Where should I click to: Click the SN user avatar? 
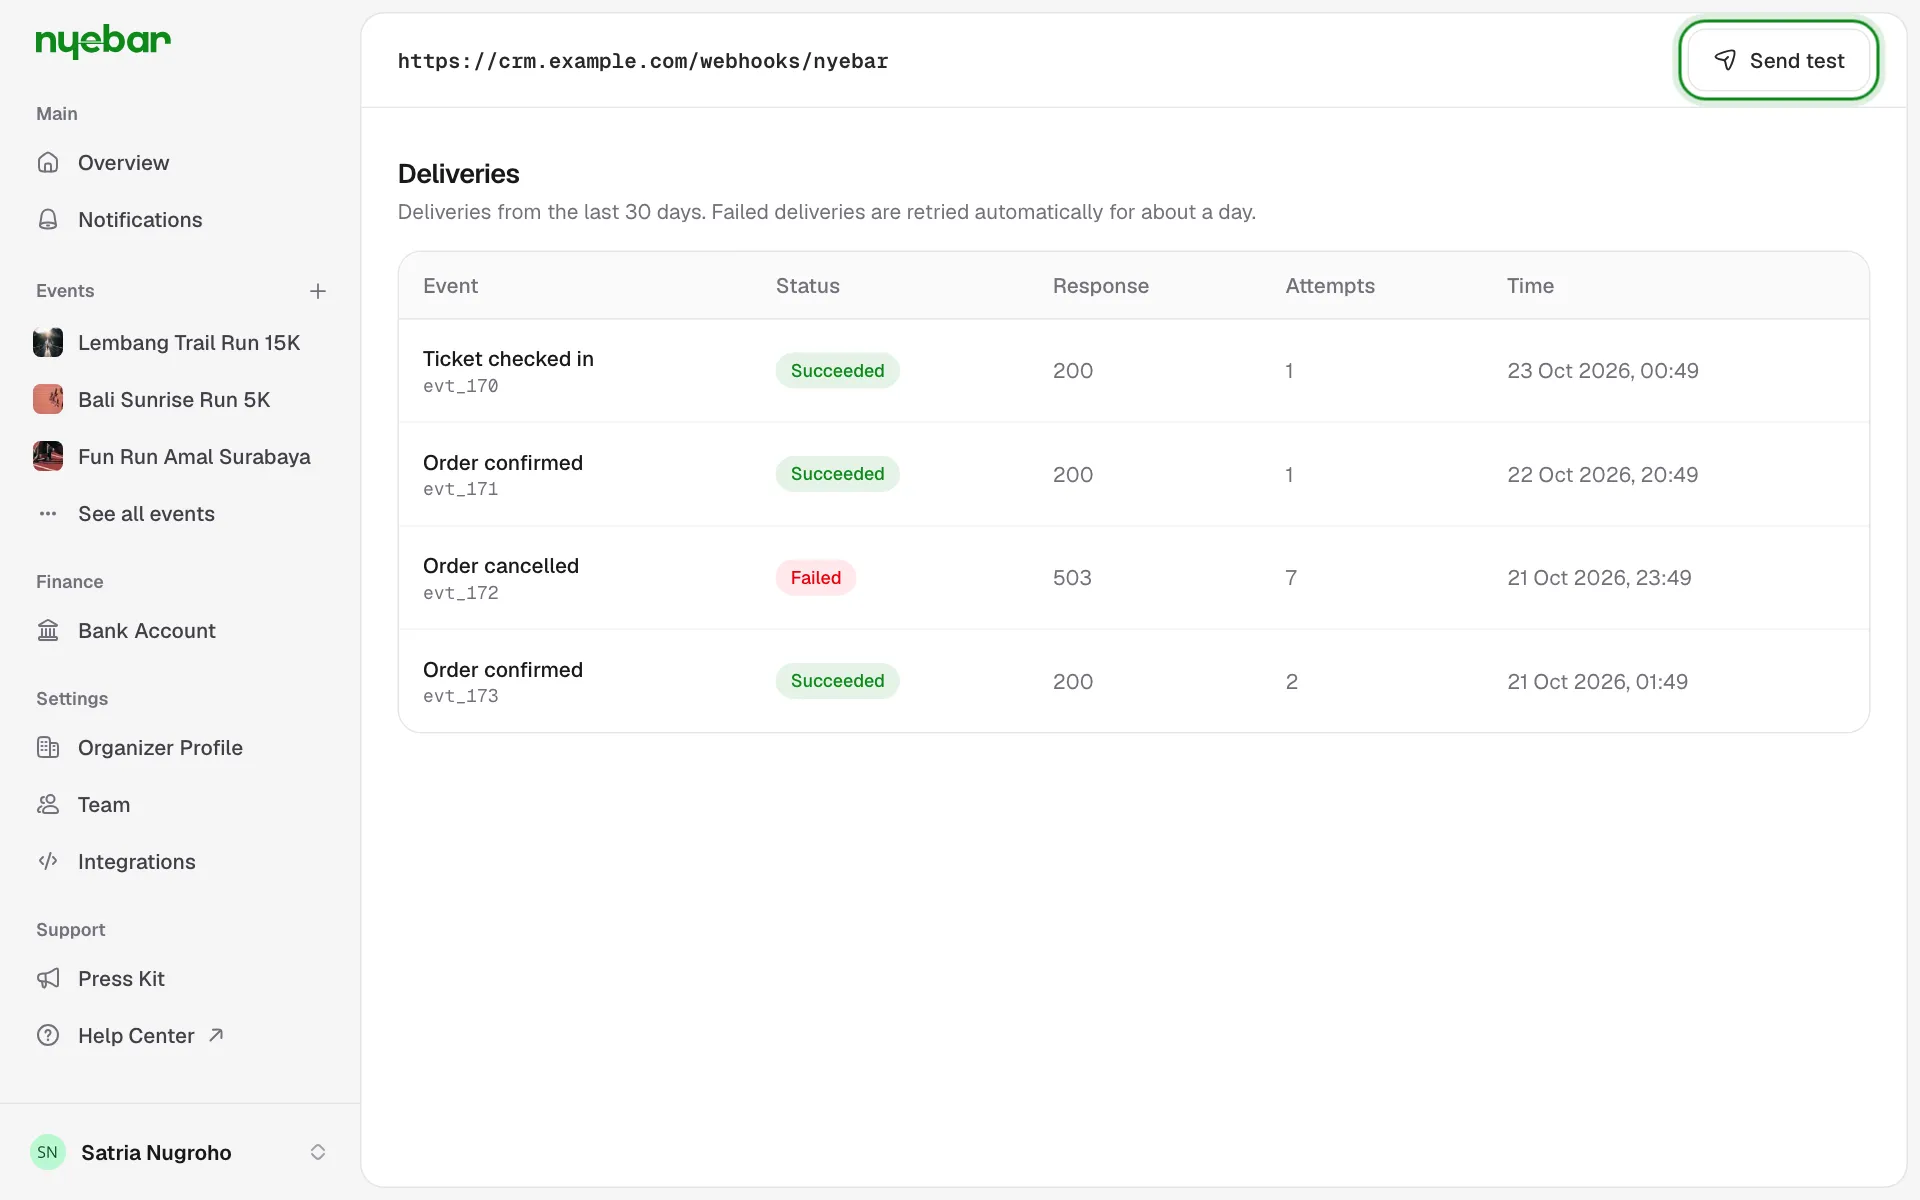(x=48, y=1152)
